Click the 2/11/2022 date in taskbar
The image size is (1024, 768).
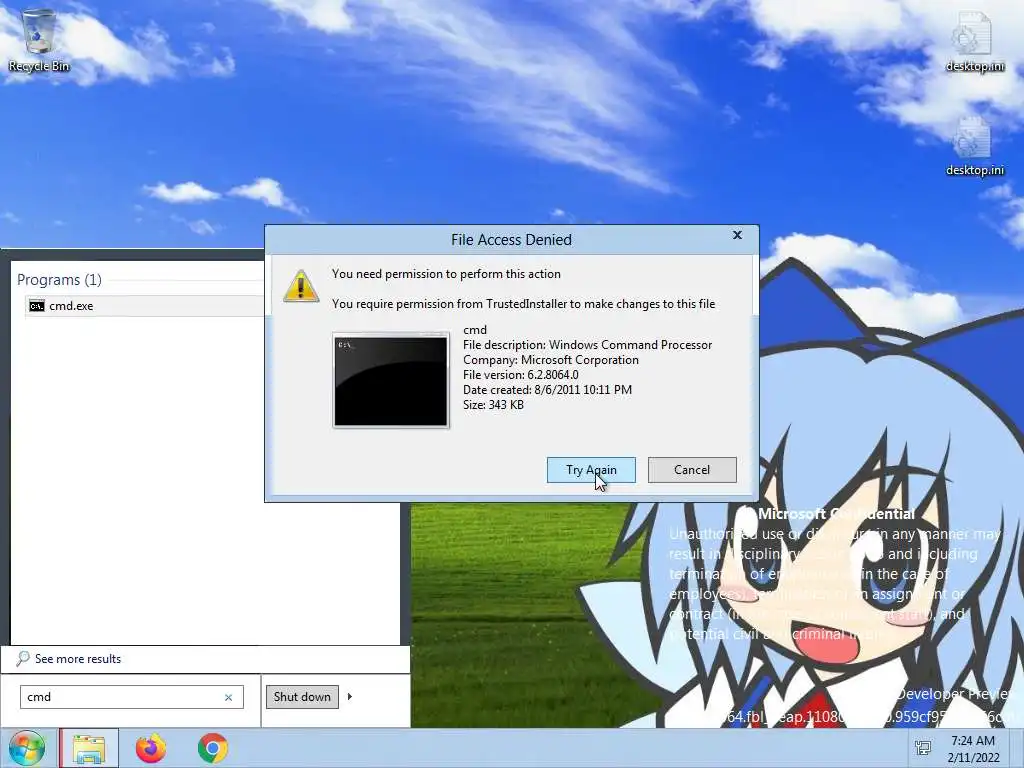pyautogui.click(x=973, y=758)
